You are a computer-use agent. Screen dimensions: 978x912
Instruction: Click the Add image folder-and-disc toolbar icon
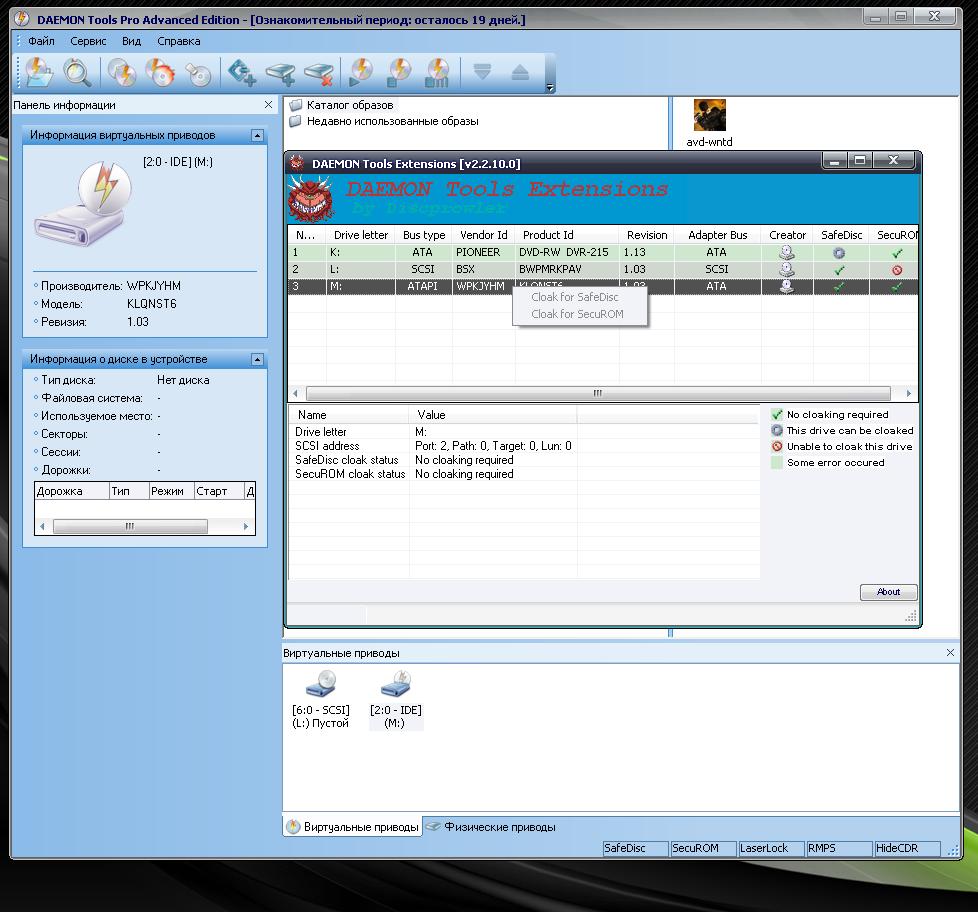39,72
